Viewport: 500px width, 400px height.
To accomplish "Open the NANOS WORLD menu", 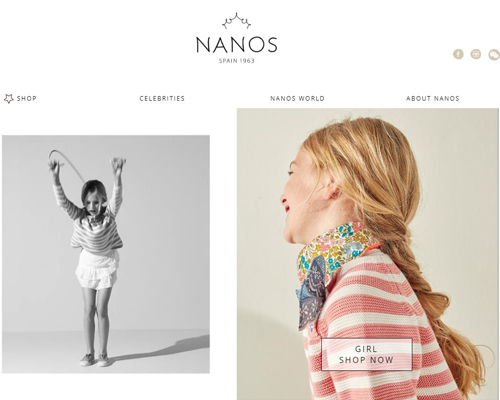I will pos(297,99).
